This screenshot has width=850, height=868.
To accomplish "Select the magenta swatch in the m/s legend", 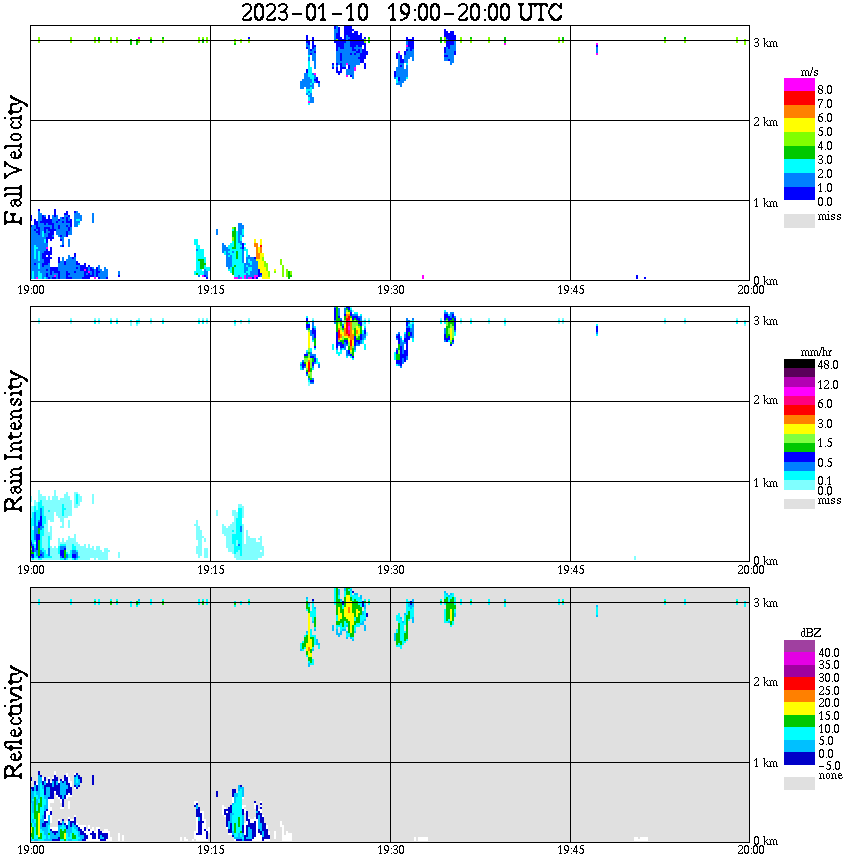I will click(x=799, y=85).
